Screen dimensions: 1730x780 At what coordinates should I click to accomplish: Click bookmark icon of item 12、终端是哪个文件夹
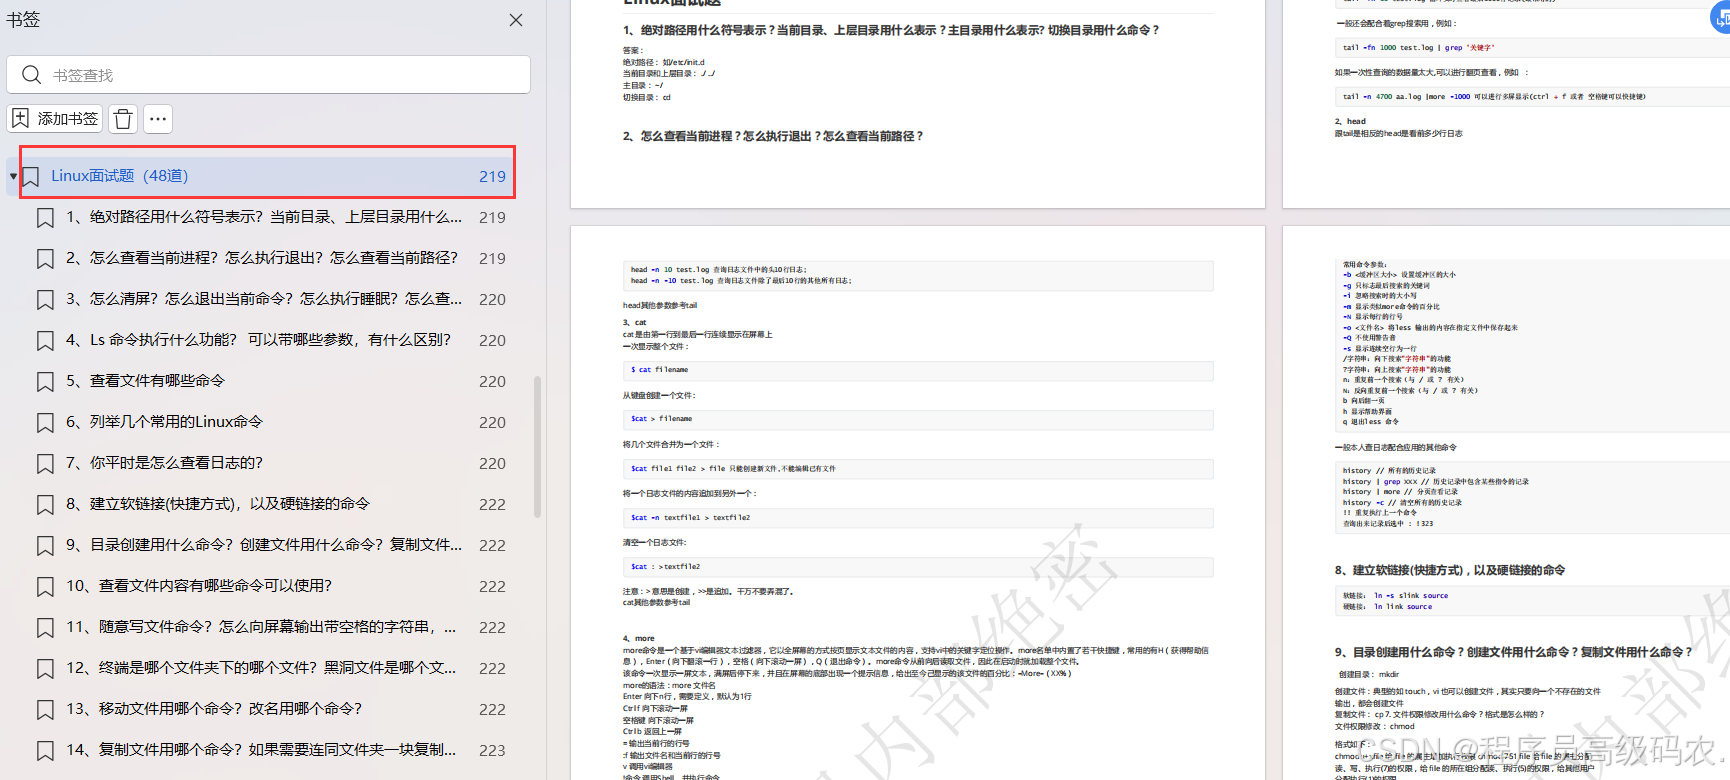point(45,669)
